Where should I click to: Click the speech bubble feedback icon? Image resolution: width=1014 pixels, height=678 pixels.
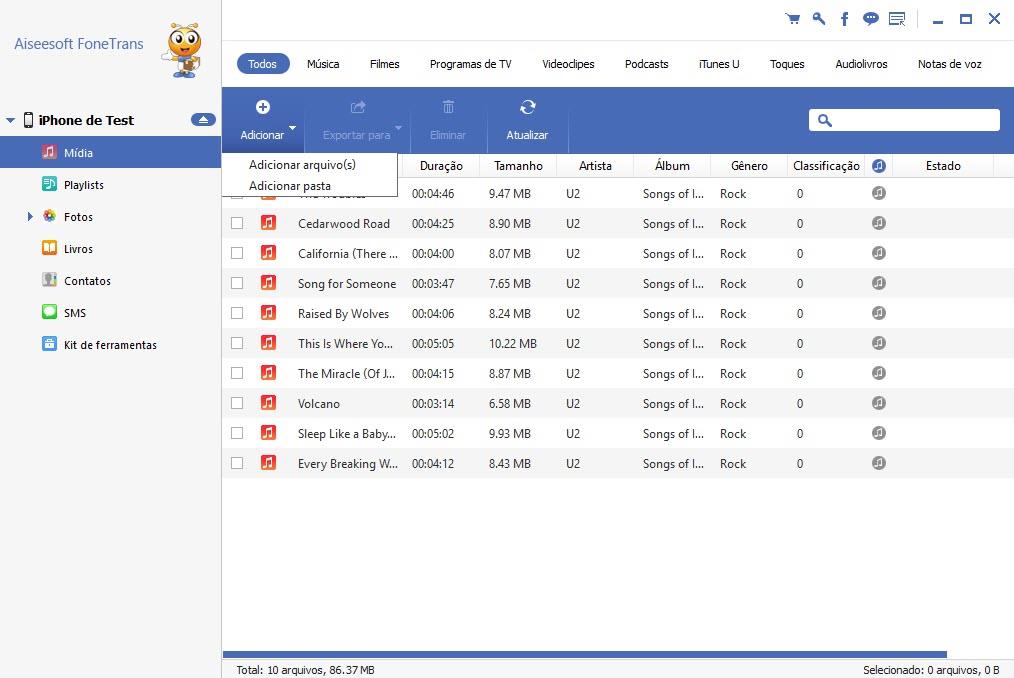[870, 18]
